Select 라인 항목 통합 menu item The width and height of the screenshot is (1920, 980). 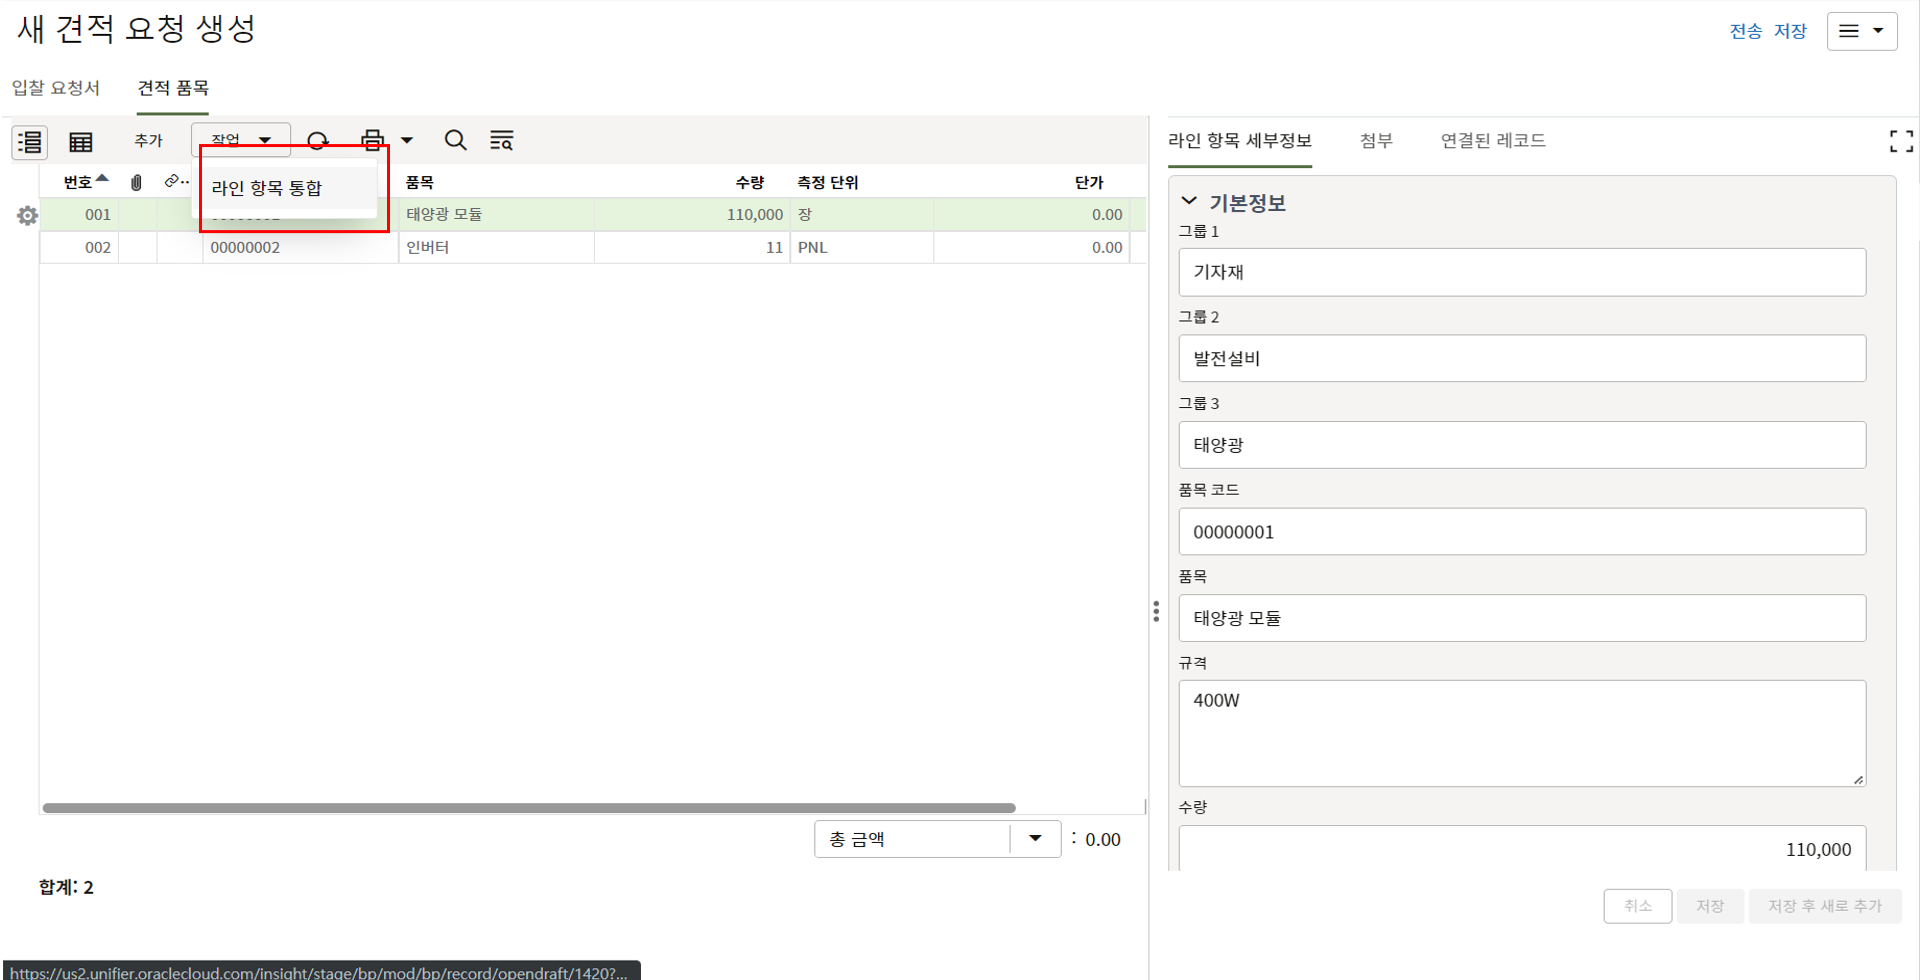[267, 188]
